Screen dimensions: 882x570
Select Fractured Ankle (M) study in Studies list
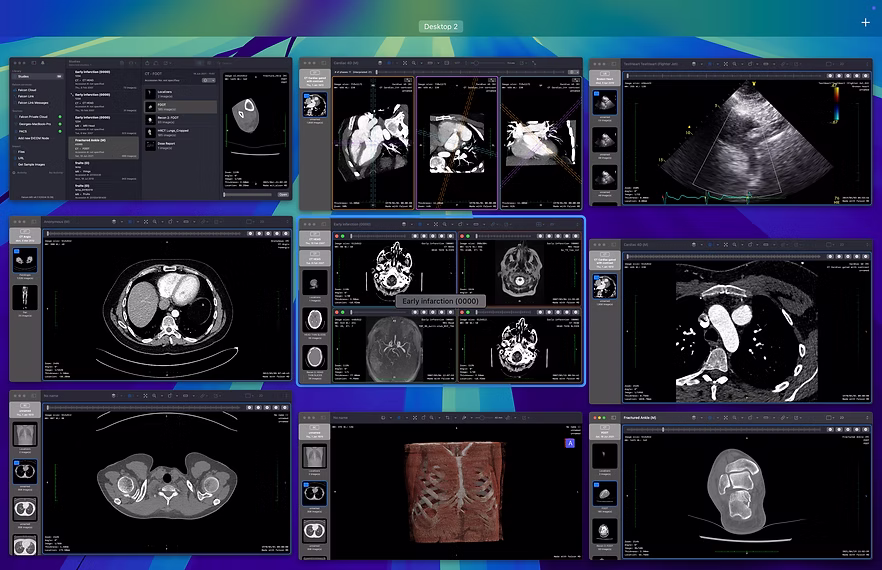tap(104, 148)
